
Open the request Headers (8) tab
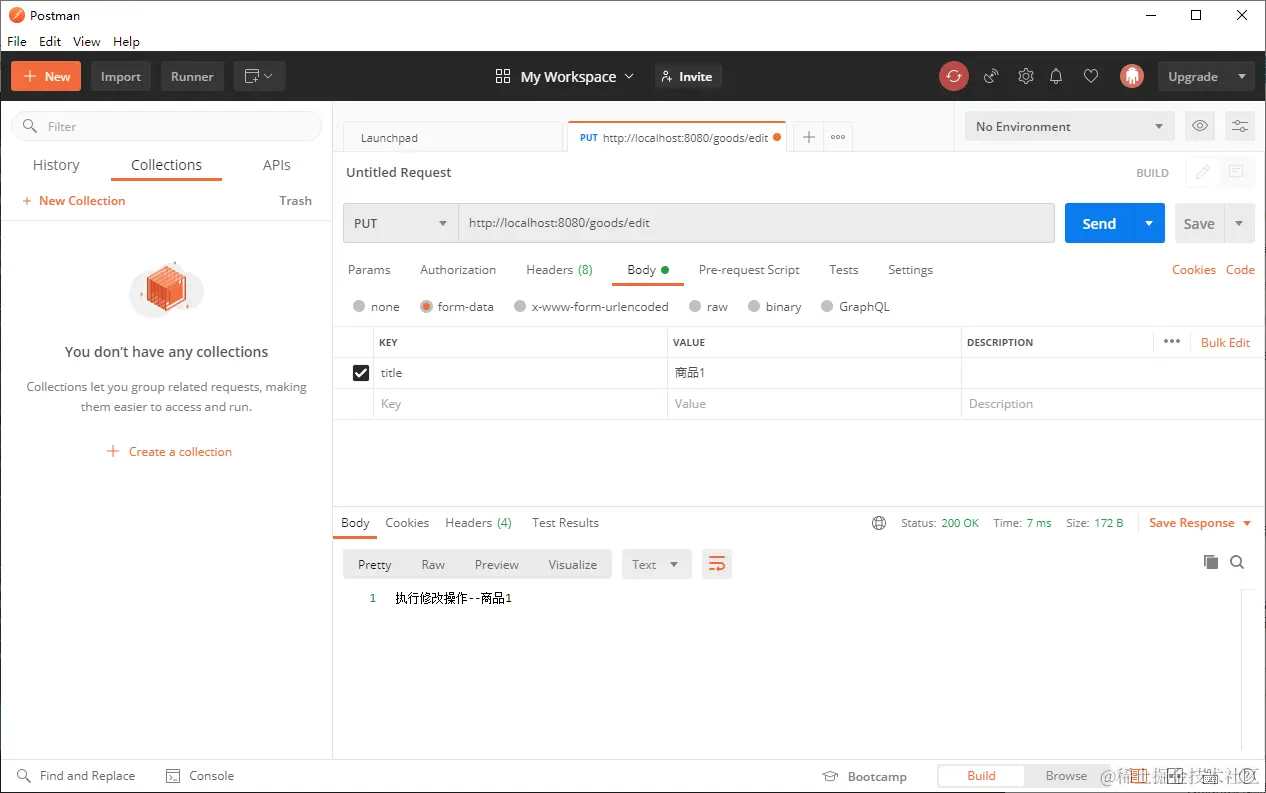559,270
